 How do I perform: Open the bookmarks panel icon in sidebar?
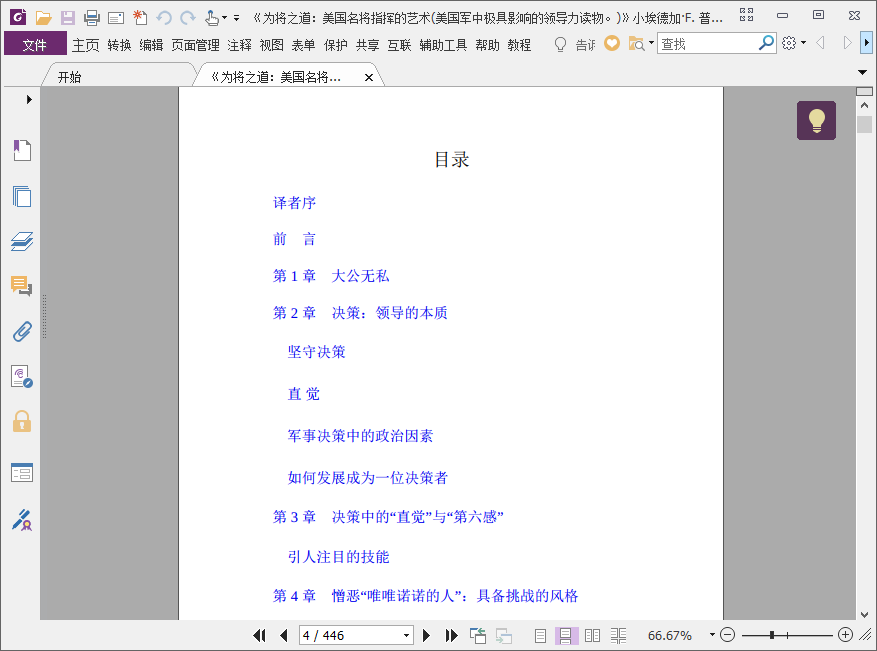click(x=22, y=150)
